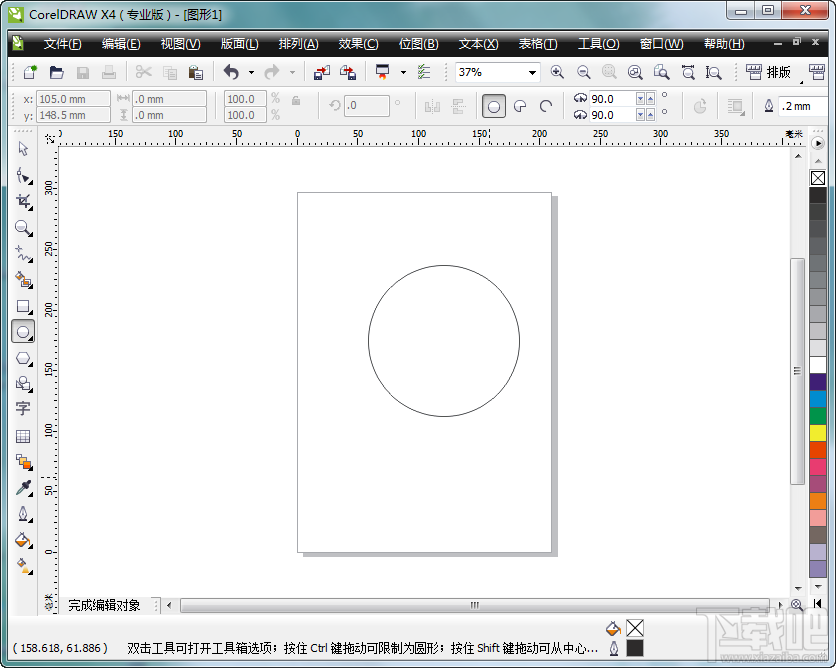Open the 效果(C) menu
The height and width of the screenshot is (668, 836).
pos(358,44)
